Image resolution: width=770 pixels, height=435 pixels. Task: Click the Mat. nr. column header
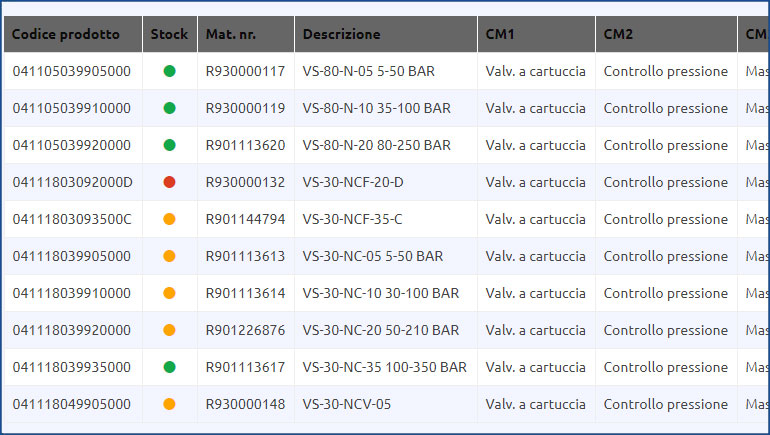click(x=231, y=34)
